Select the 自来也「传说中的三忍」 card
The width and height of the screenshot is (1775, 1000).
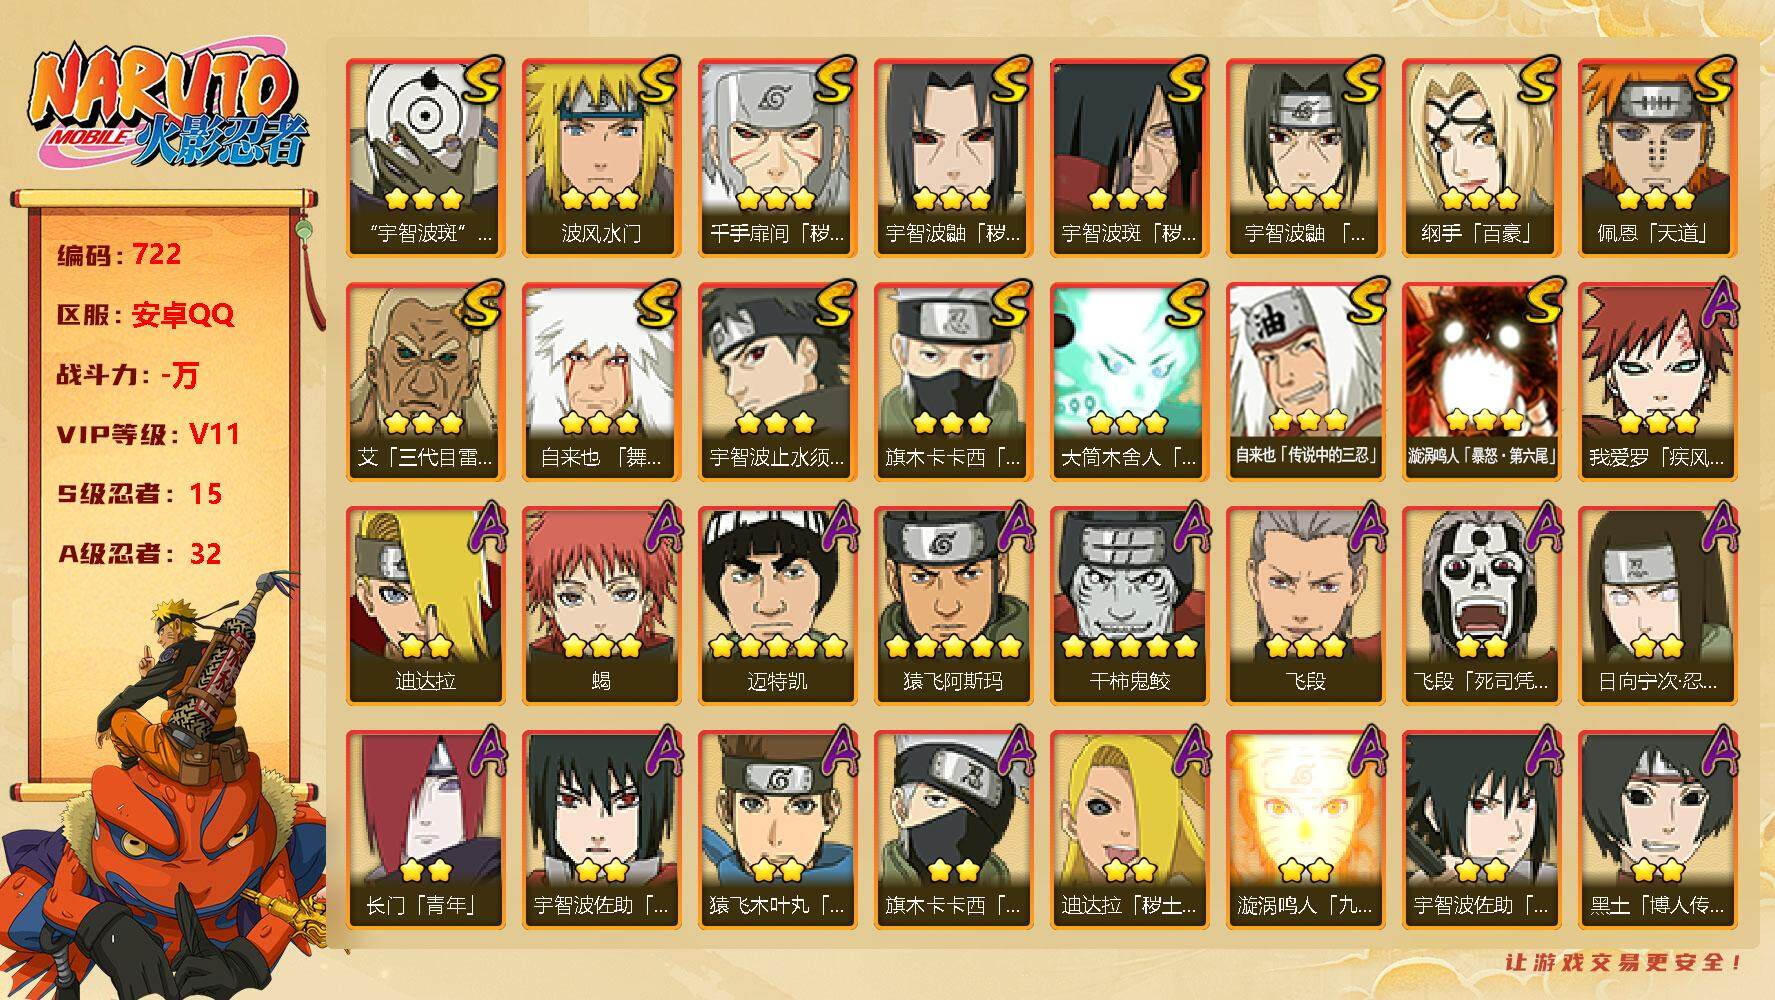[1305, 381]
